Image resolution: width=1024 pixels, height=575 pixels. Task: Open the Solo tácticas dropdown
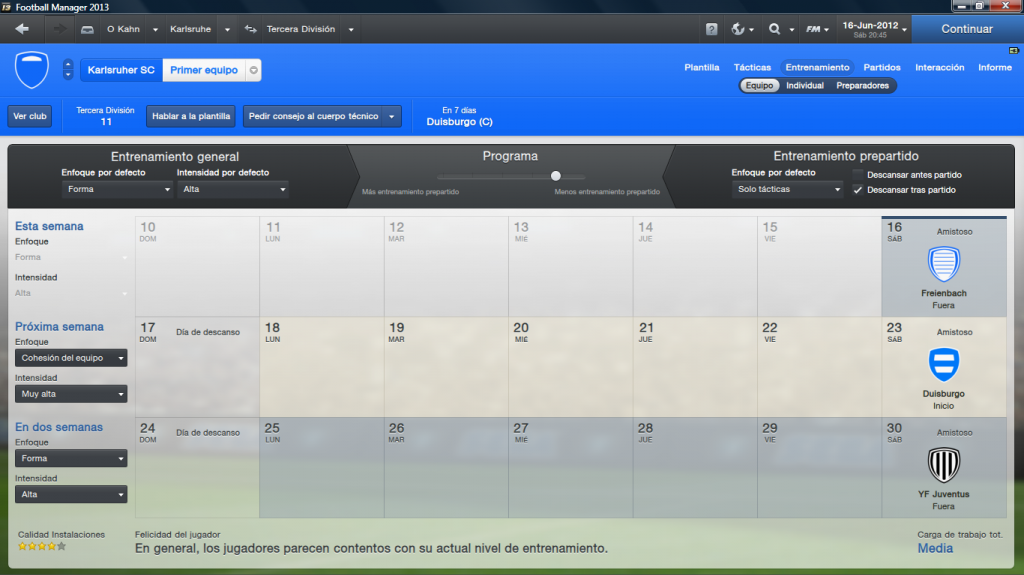[788, 189]
